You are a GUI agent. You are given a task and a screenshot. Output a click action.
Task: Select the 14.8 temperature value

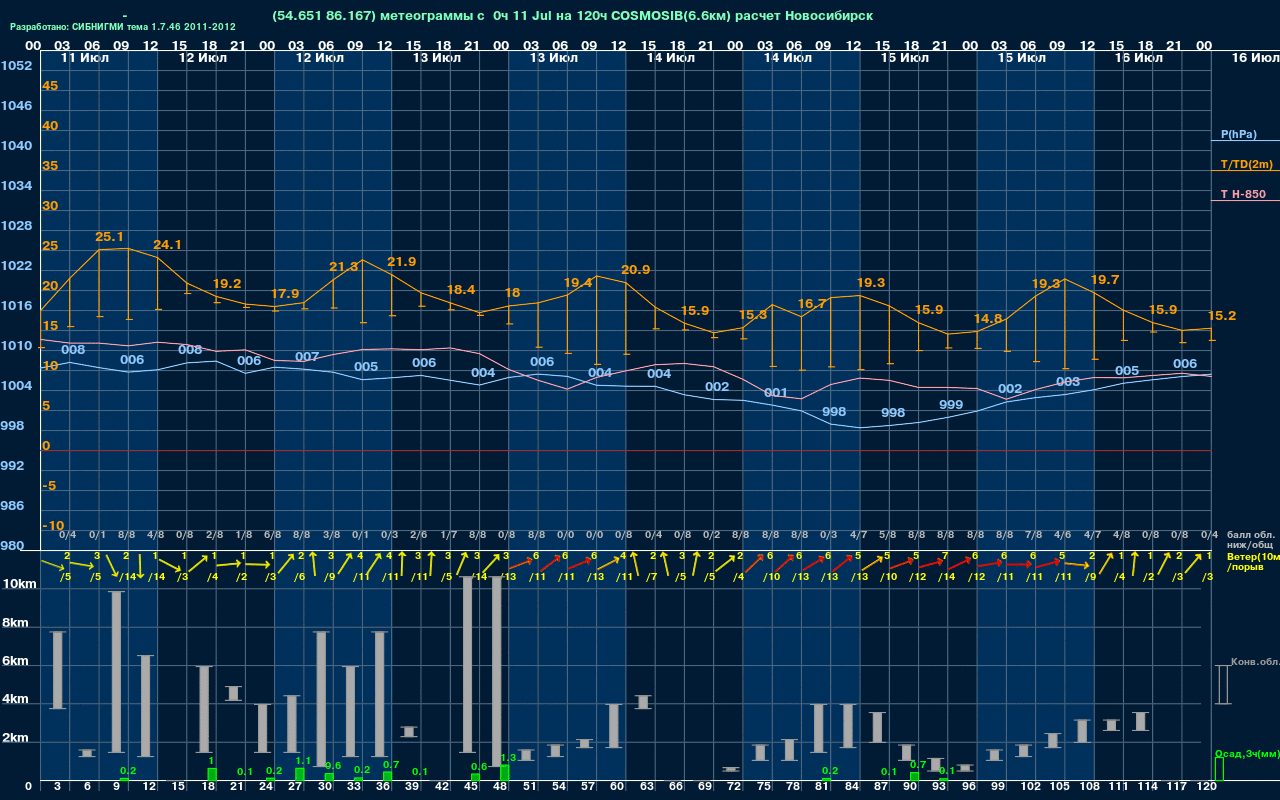coord(987,319)
